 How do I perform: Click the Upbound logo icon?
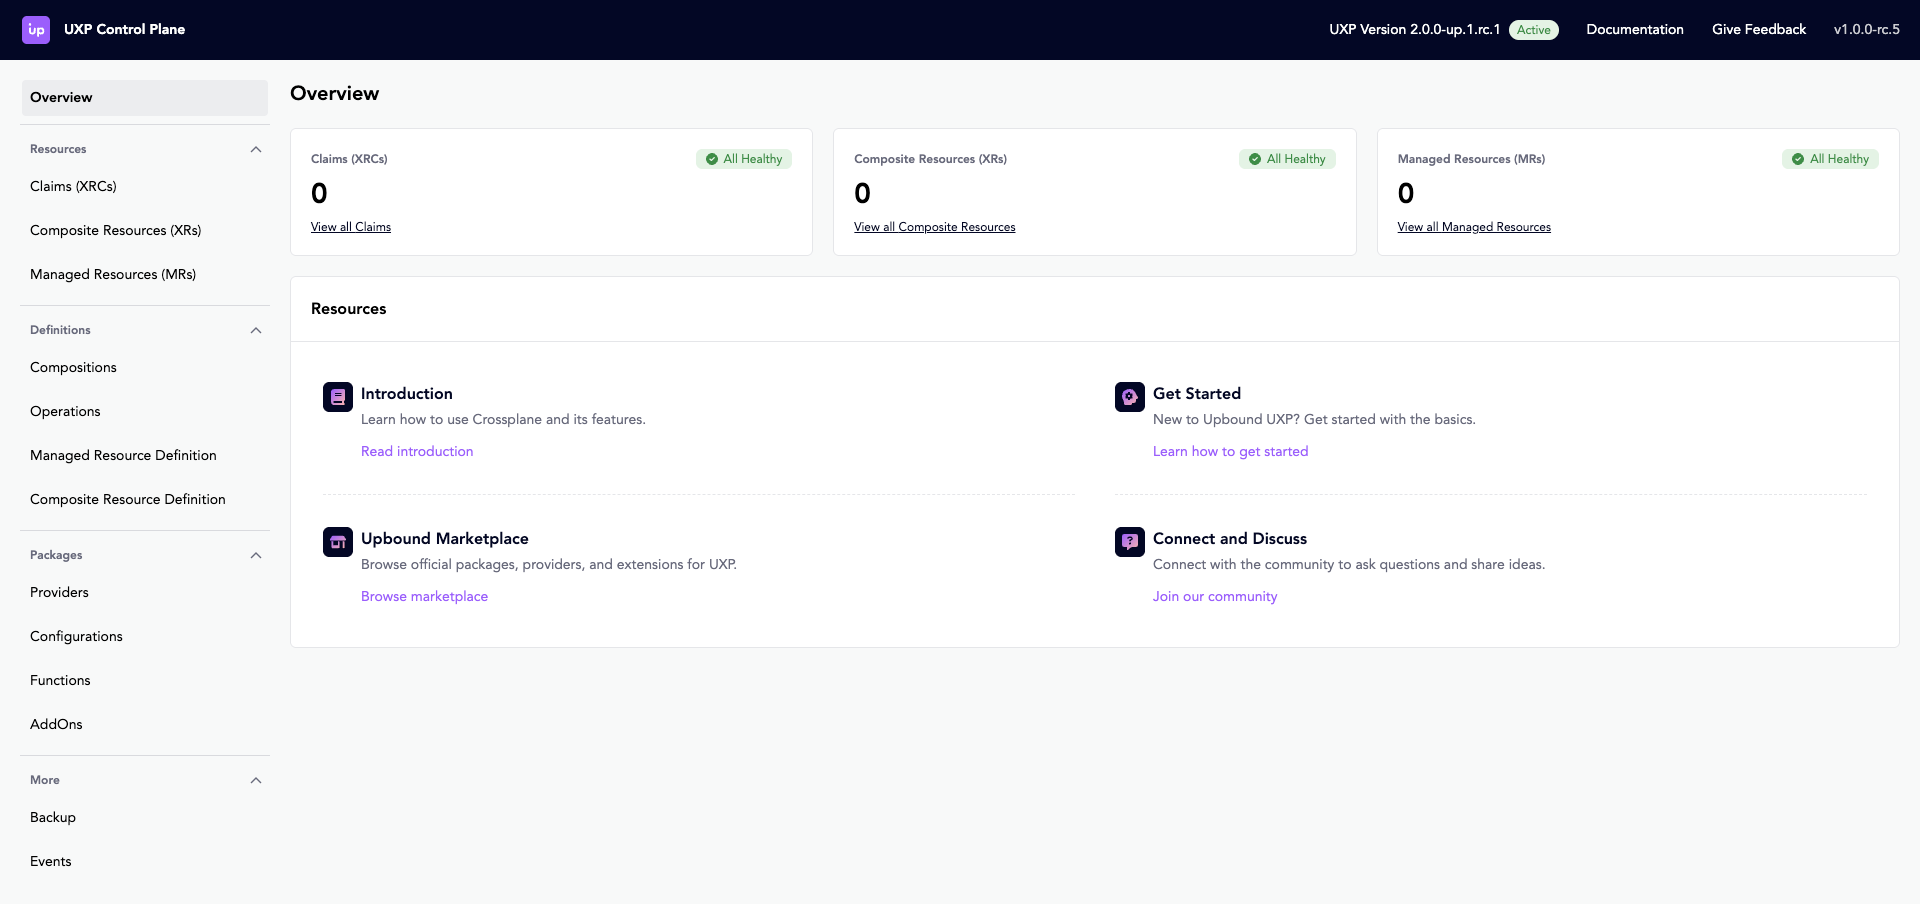[x=36, y=30]
